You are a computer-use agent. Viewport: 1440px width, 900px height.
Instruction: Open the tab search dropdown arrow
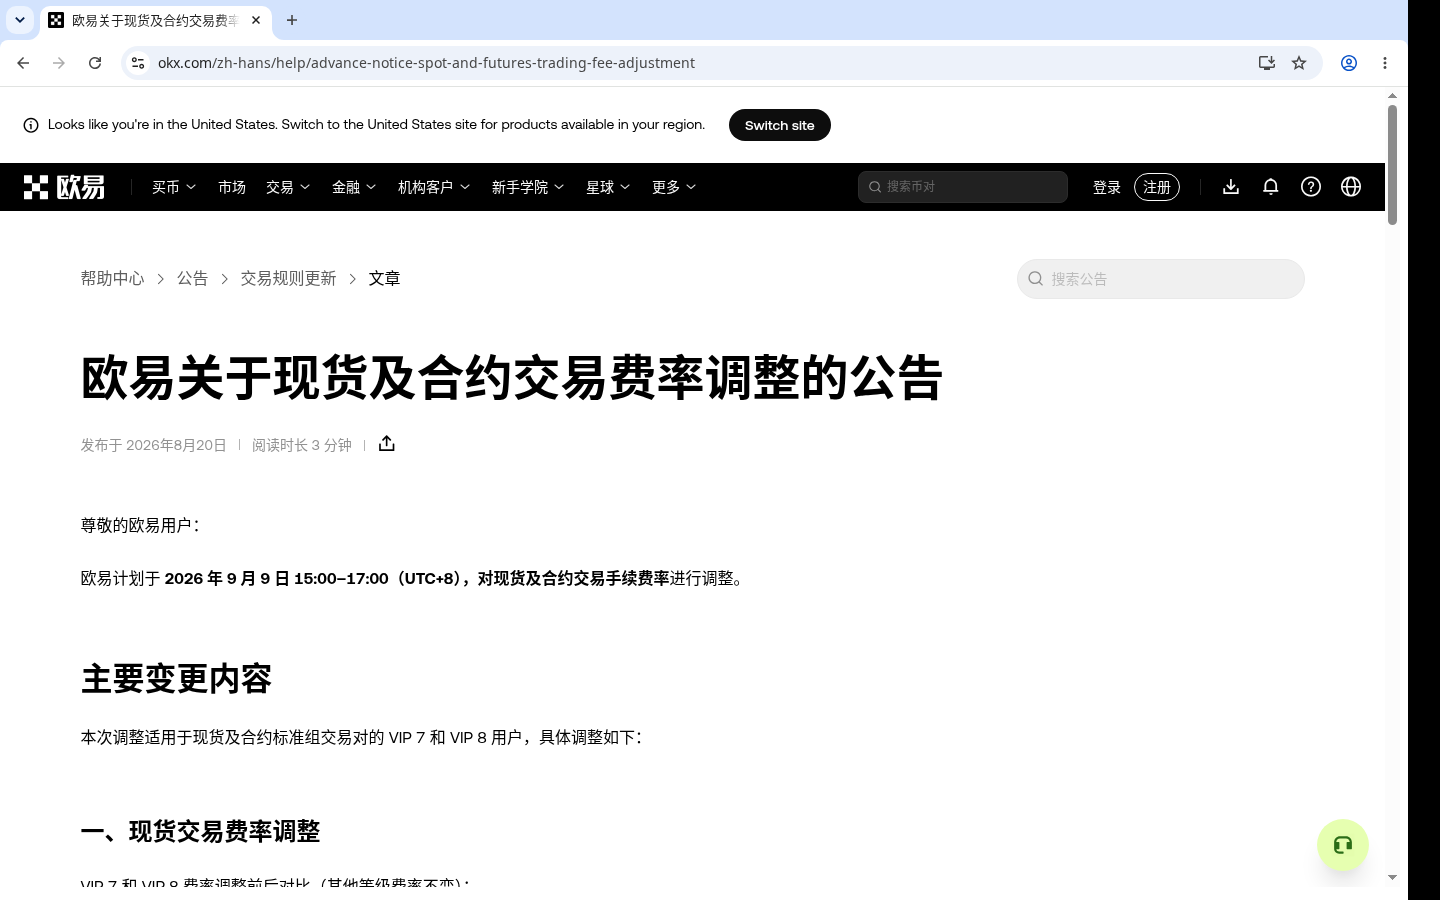(x=20, y=20)
